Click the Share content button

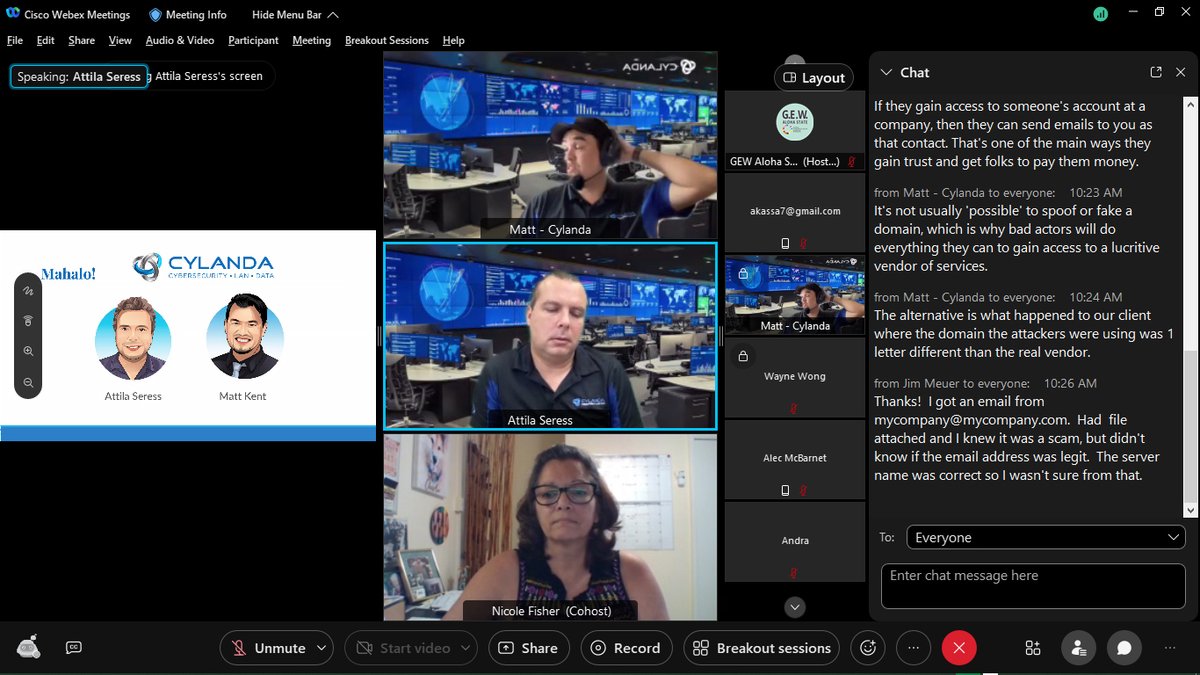(529, 648)
